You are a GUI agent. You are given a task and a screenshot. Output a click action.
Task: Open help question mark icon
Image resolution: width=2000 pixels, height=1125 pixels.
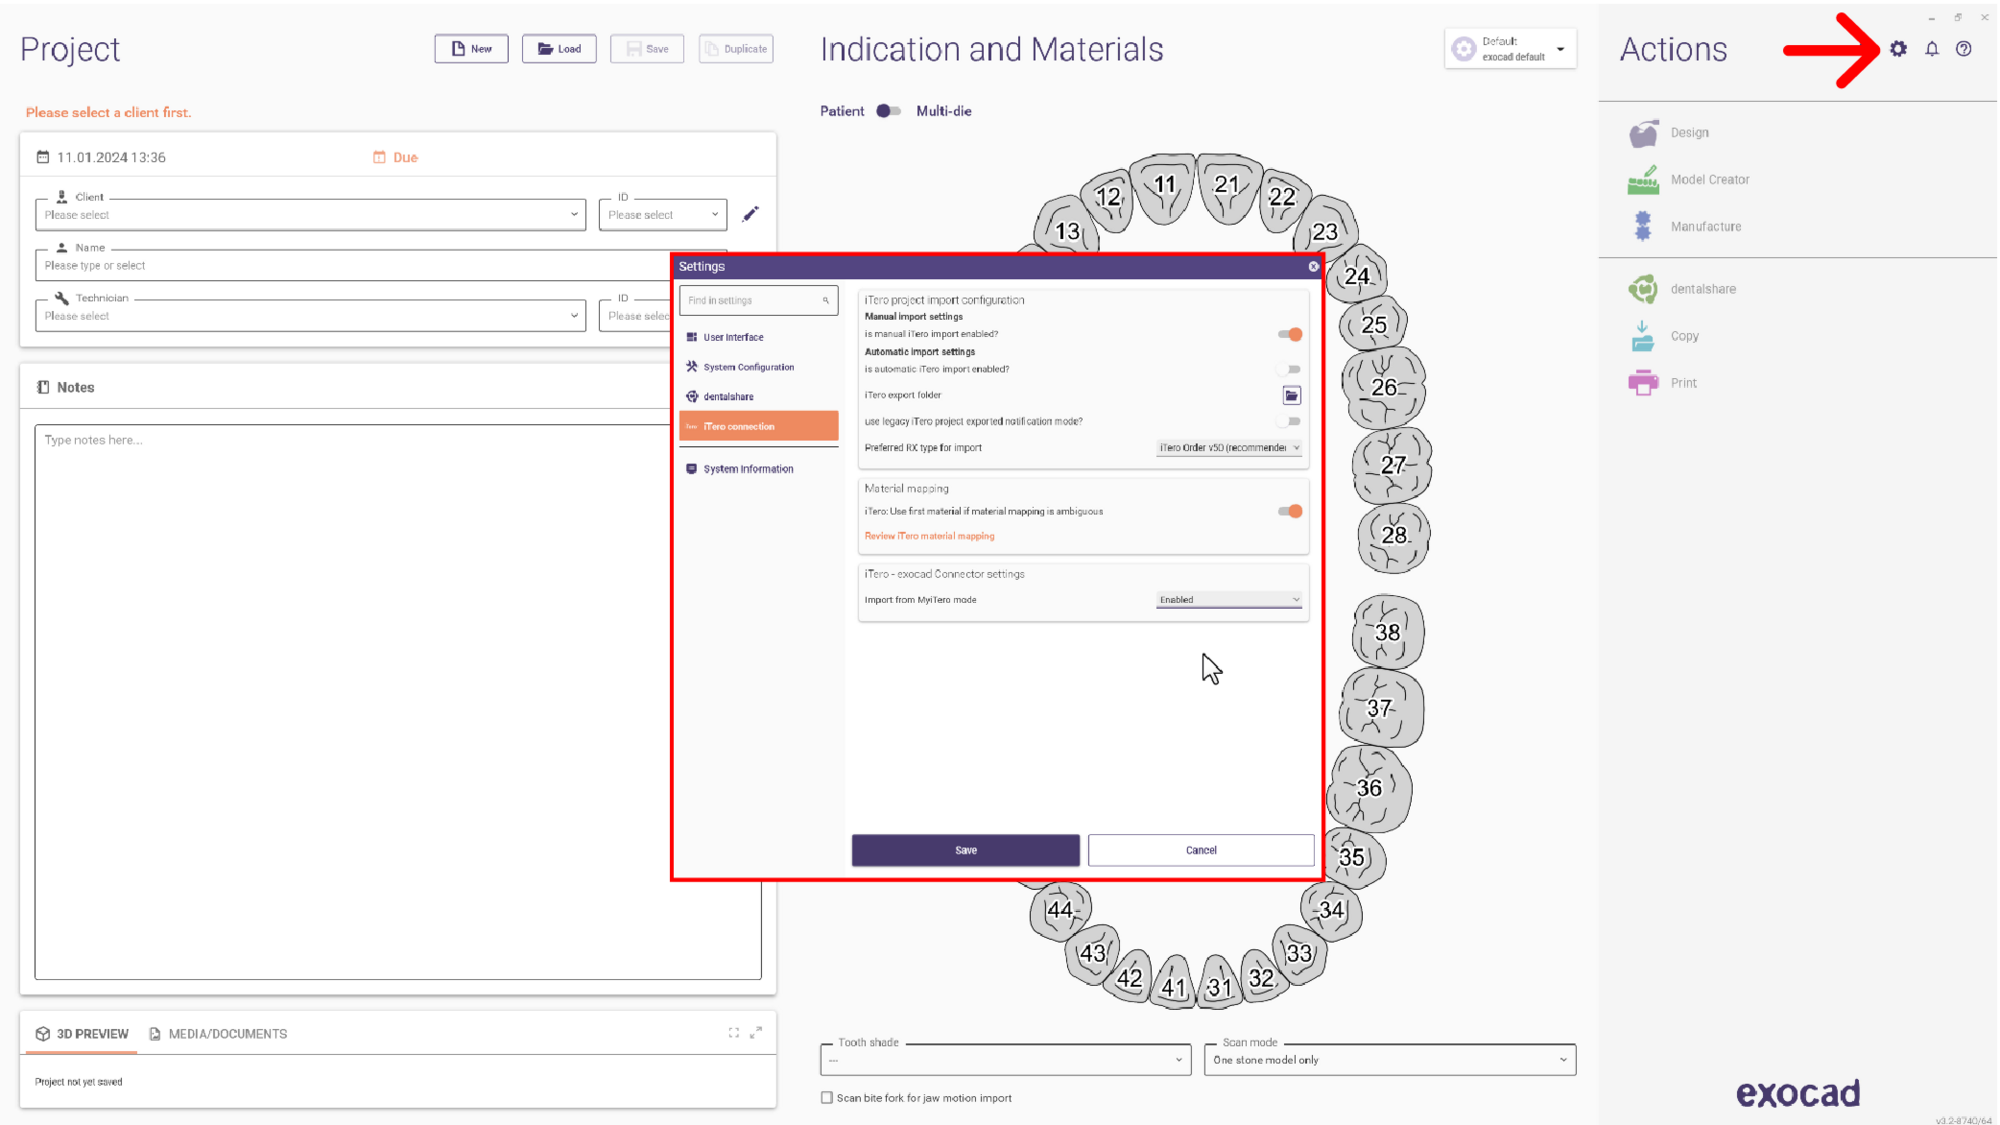tap(1964, 49)
